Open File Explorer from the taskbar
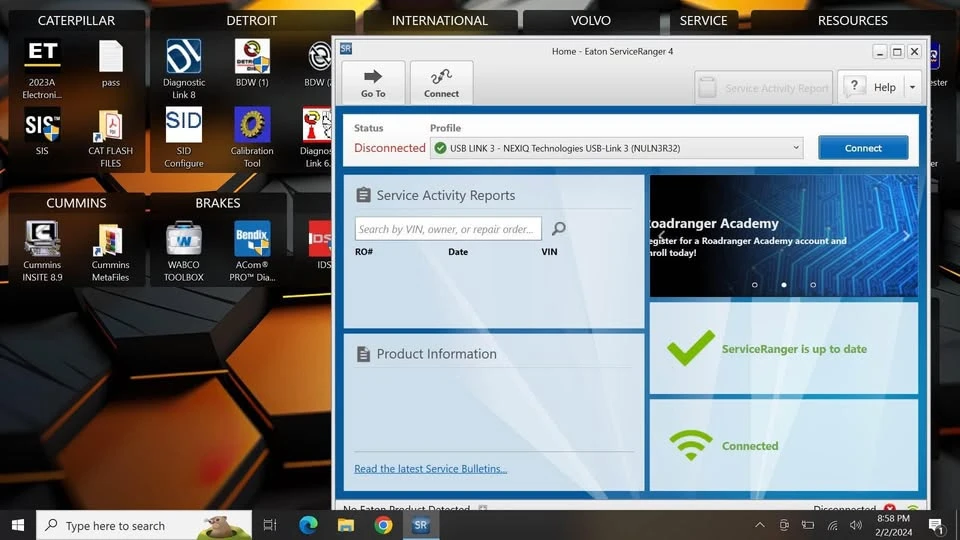 (x=346, y=525)
